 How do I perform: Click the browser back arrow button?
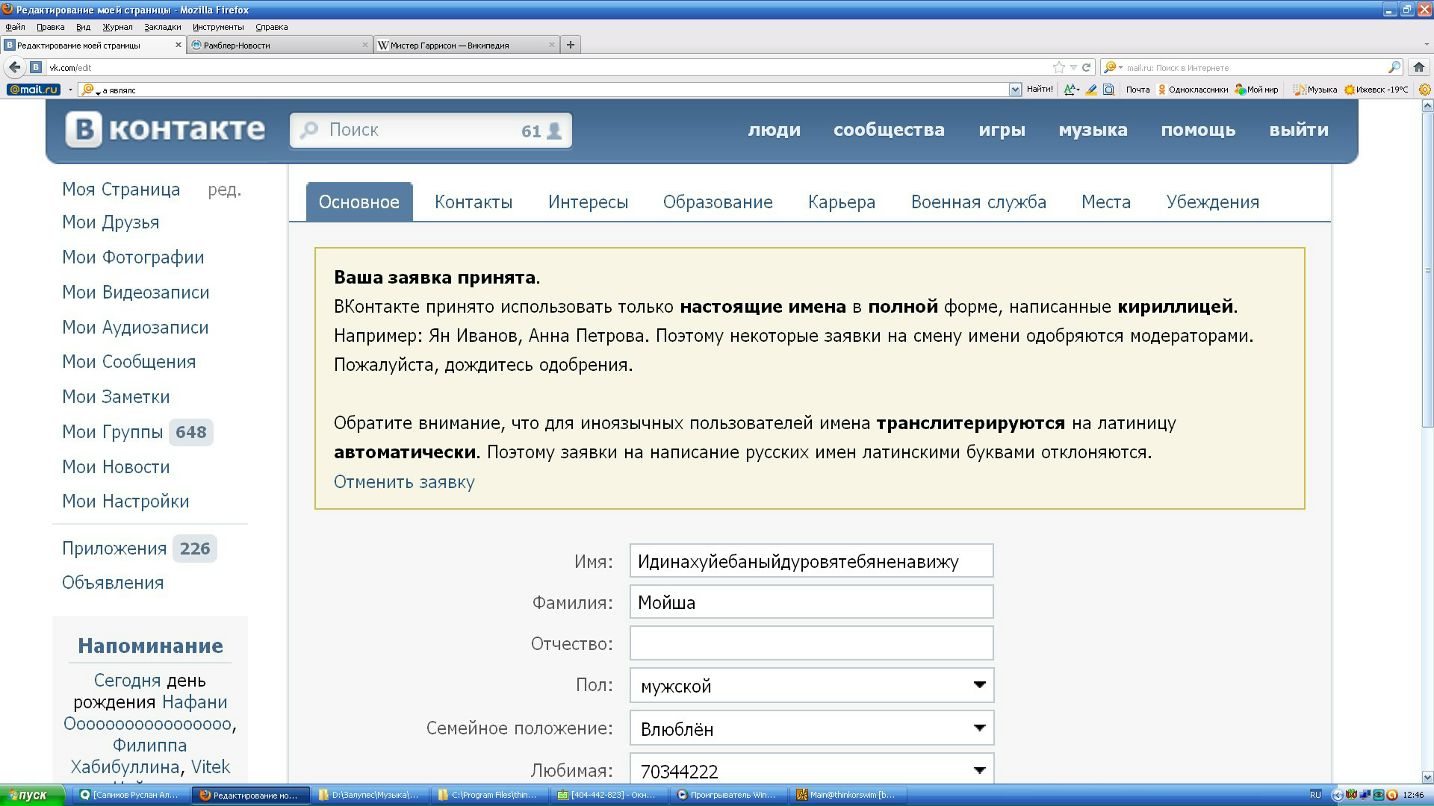[x=15, y=67]
